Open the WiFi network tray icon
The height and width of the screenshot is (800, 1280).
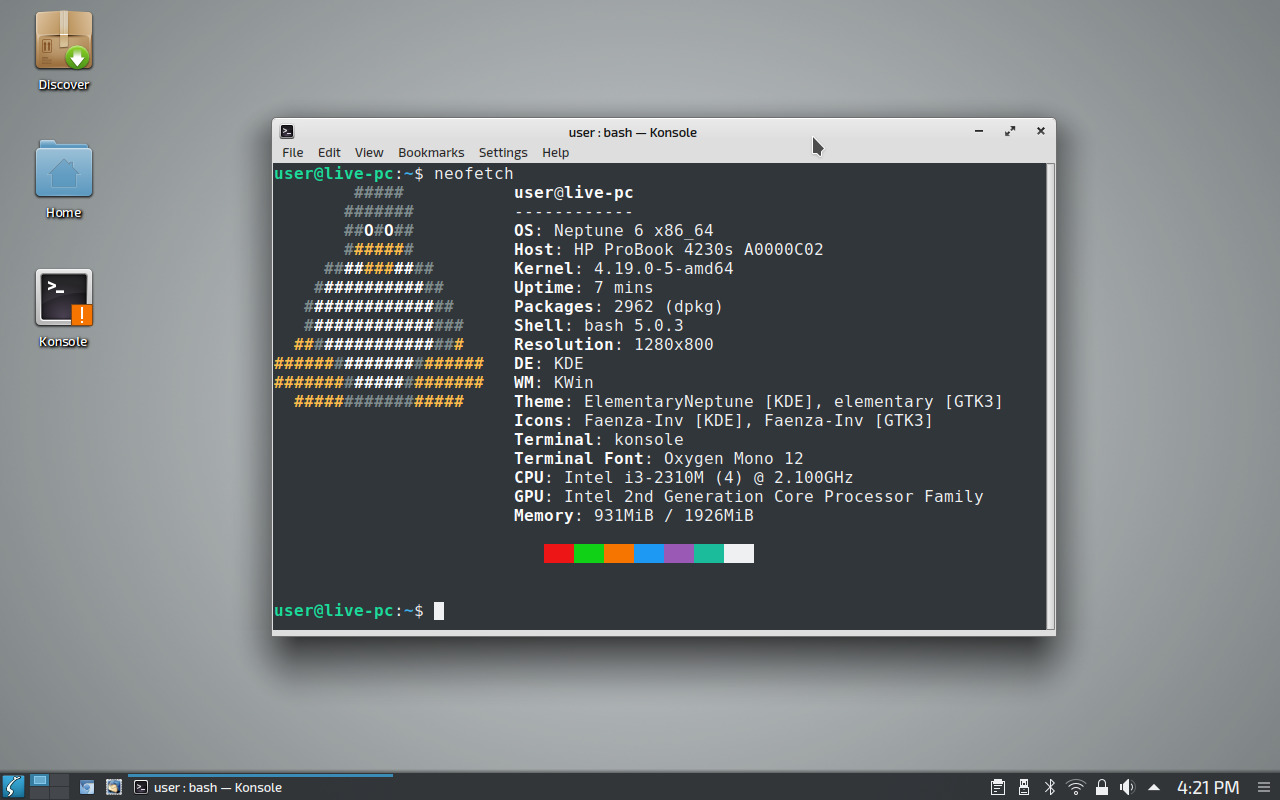pyautogui.click(x=1074, y=787)
